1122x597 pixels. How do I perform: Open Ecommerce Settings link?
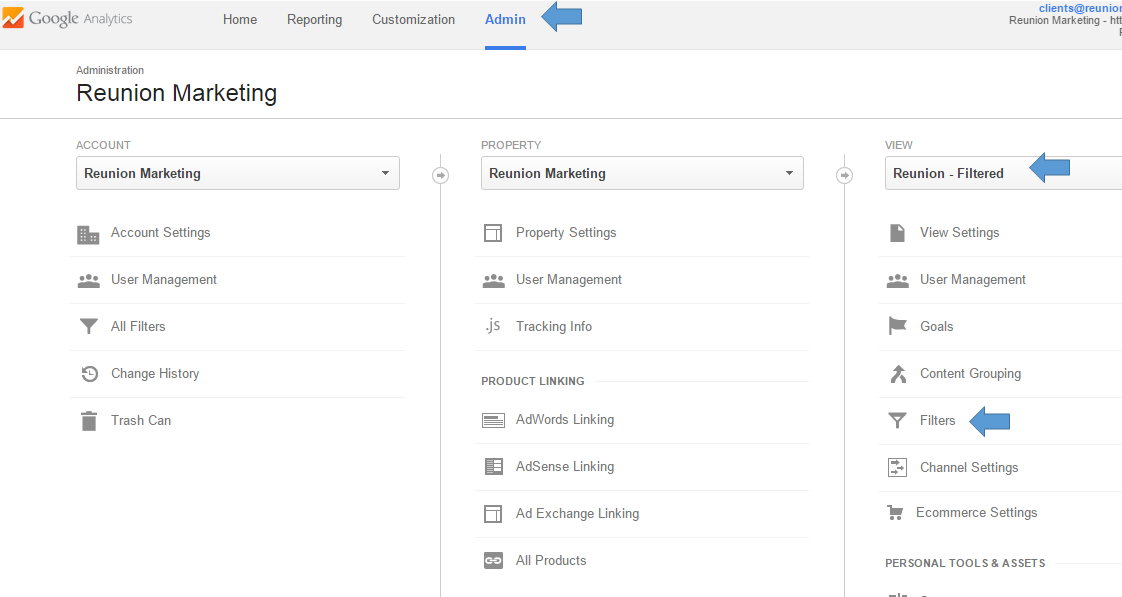coord(977,513)
